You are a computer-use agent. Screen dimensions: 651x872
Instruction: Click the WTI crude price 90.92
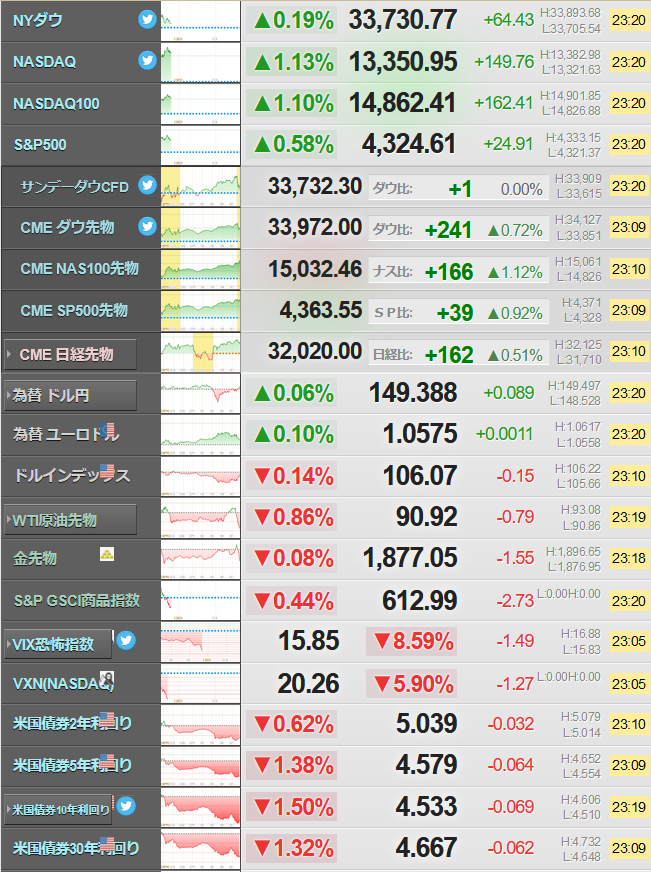[426, 517]
